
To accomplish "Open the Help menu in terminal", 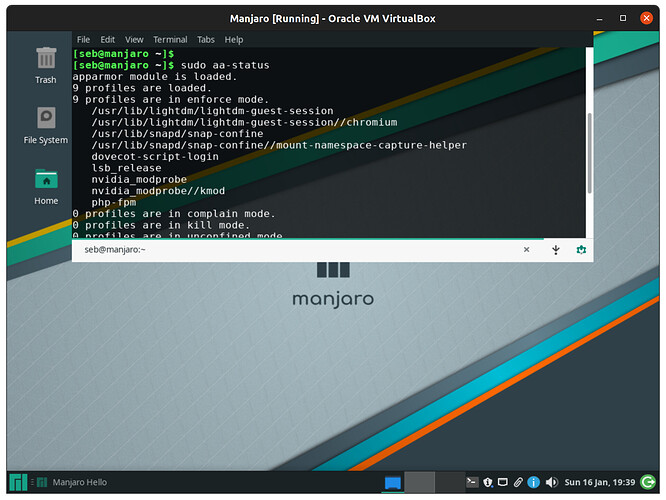I will point(234,40).
